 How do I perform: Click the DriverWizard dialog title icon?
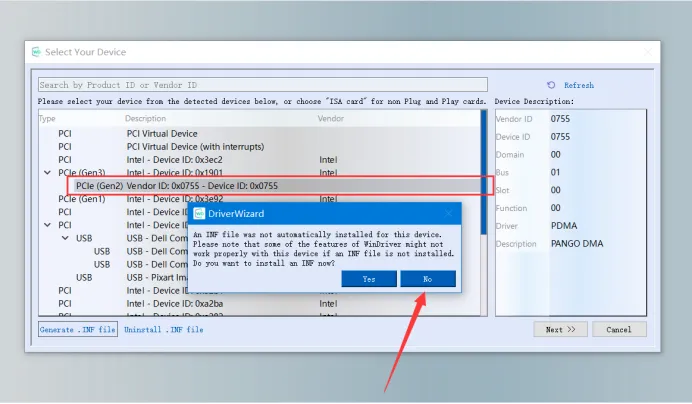[200, 213]
